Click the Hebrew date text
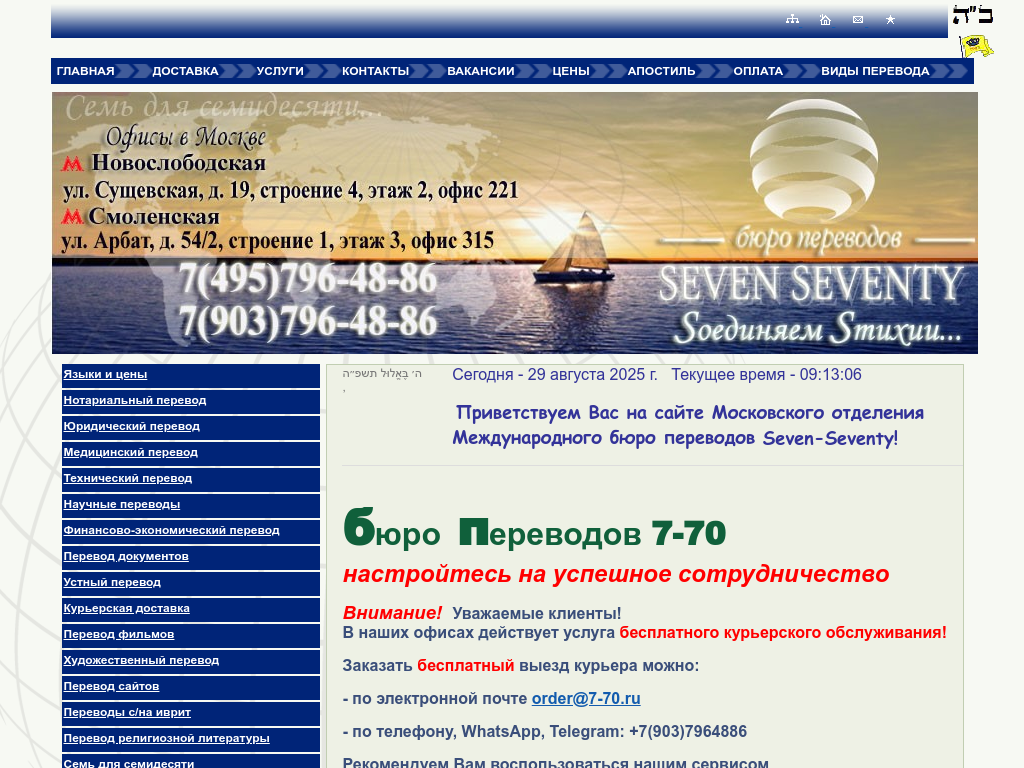This screenshot has width=1024, height=768. coord(382,374)
